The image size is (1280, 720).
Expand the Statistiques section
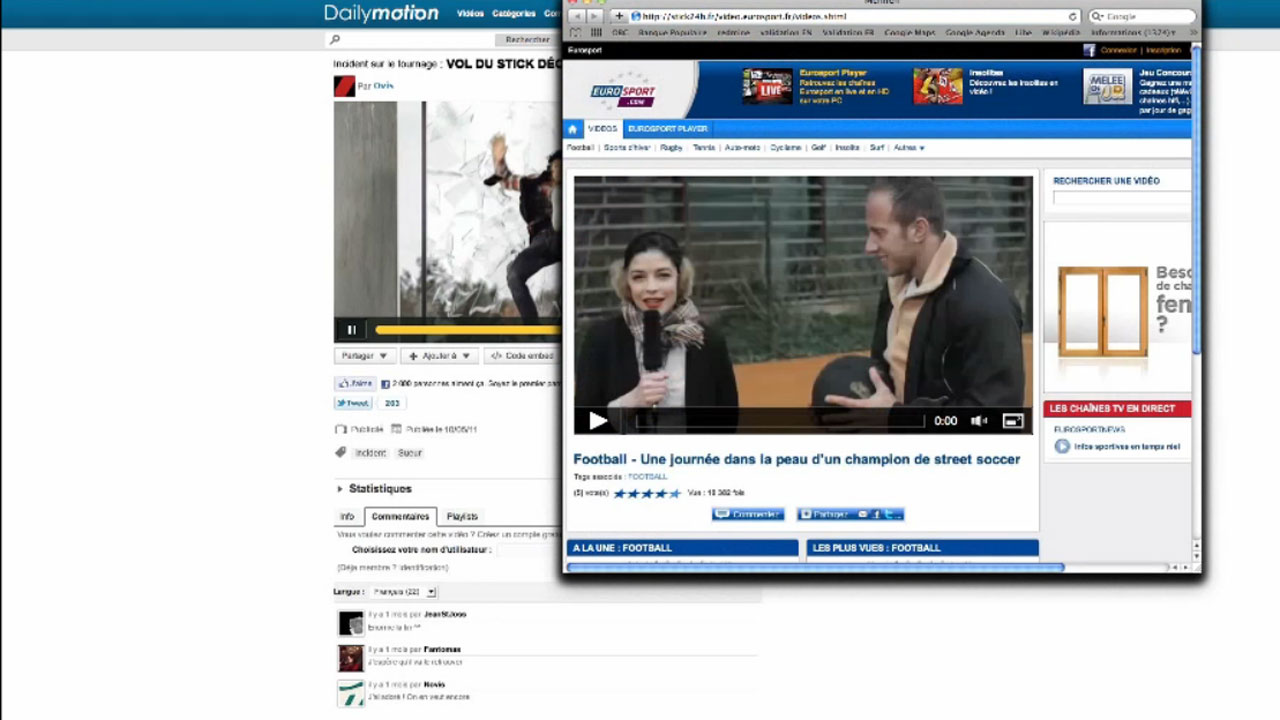click(x=373, y=489)
